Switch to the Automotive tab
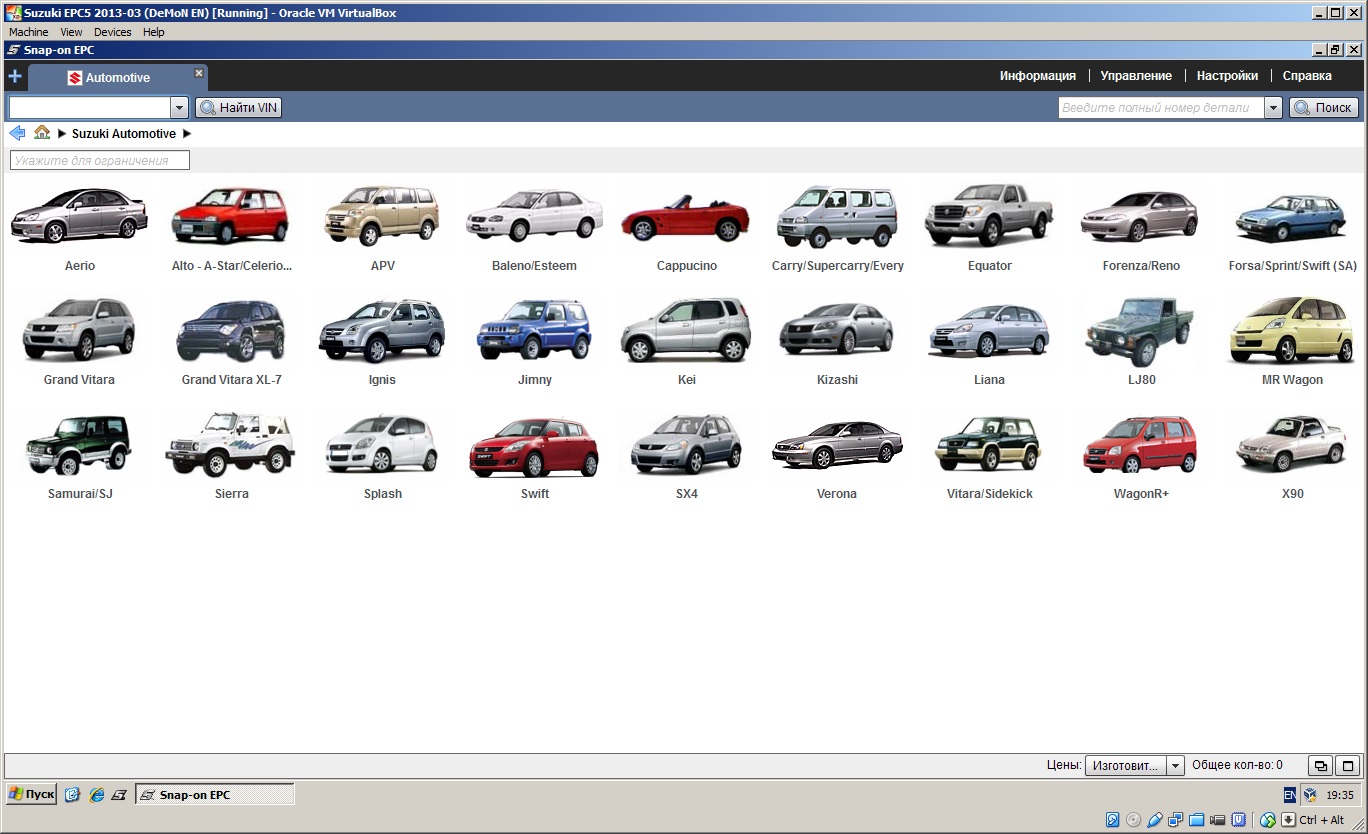The height and width of the screenshot is (834, 1368). [117, 78]
